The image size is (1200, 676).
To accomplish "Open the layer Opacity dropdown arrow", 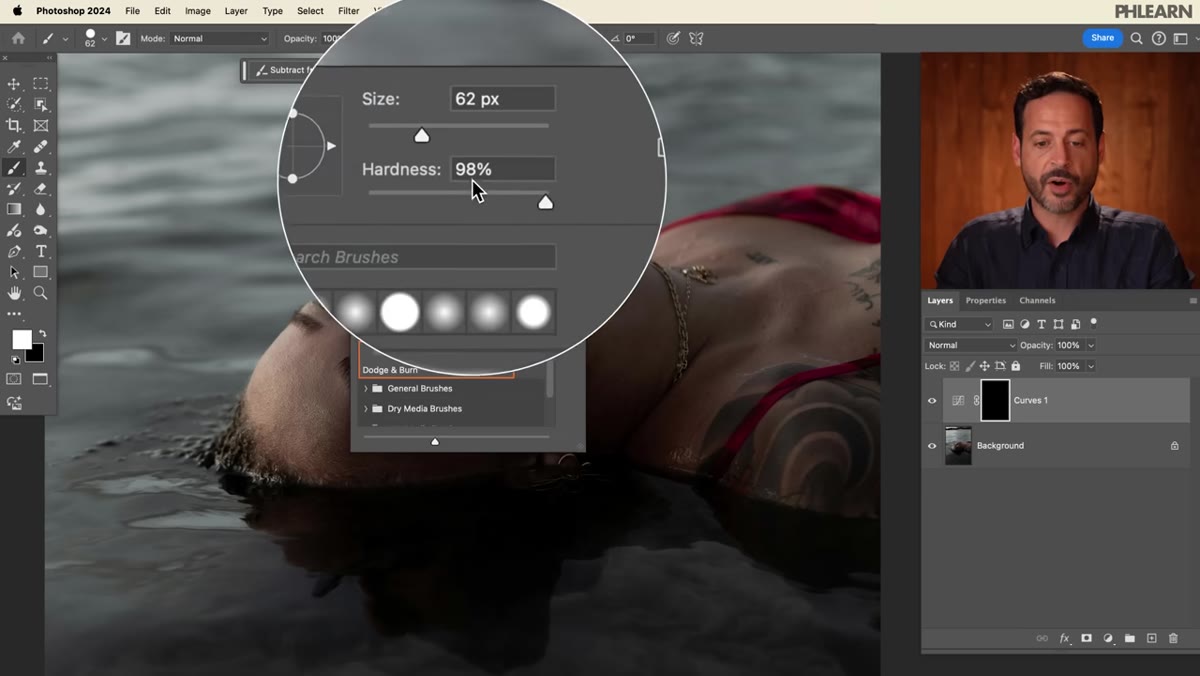I will click(x=1090, y=345).
